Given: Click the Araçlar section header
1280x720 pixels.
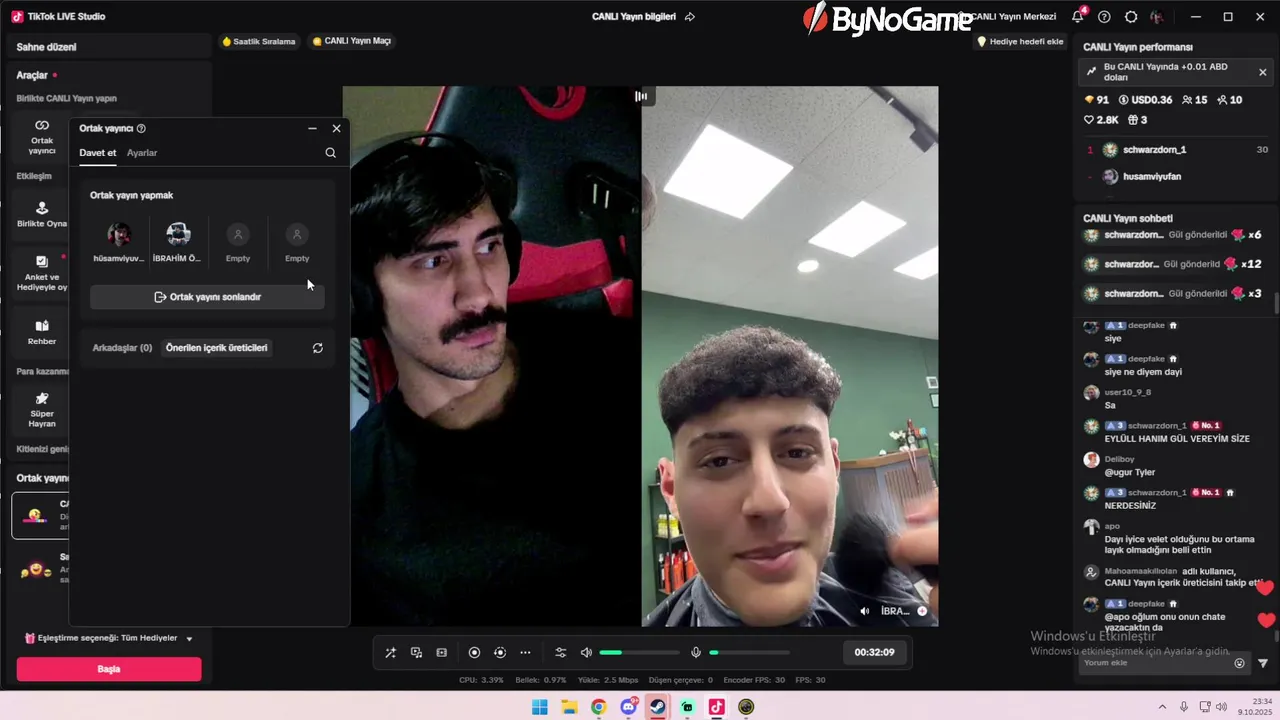Looking at the screenshot, I should click(x=32, y=75).
